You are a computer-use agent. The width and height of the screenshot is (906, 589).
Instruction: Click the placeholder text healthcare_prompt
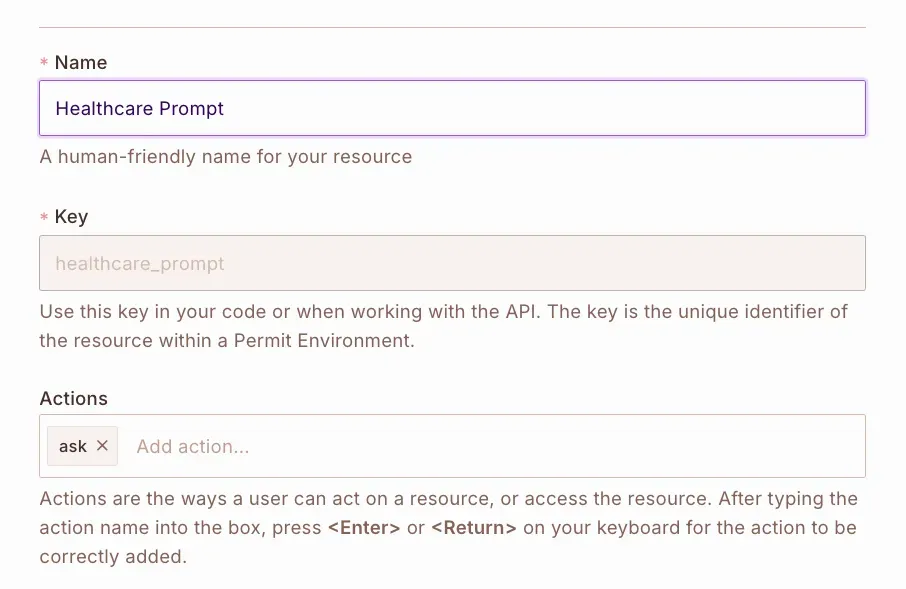[x=139, y=263]
